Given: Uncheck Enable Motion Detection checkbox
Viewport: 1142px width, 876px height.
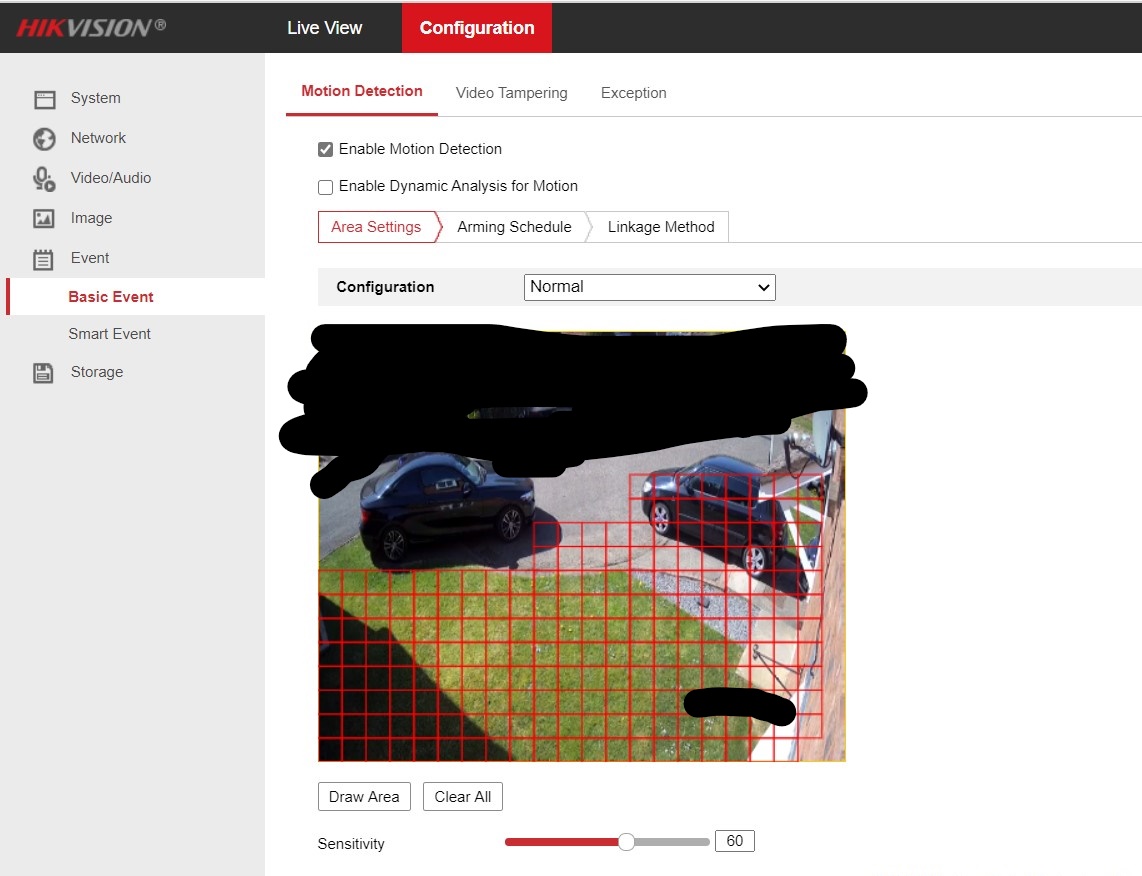Looking at the screenshot, I should [325, 150].
